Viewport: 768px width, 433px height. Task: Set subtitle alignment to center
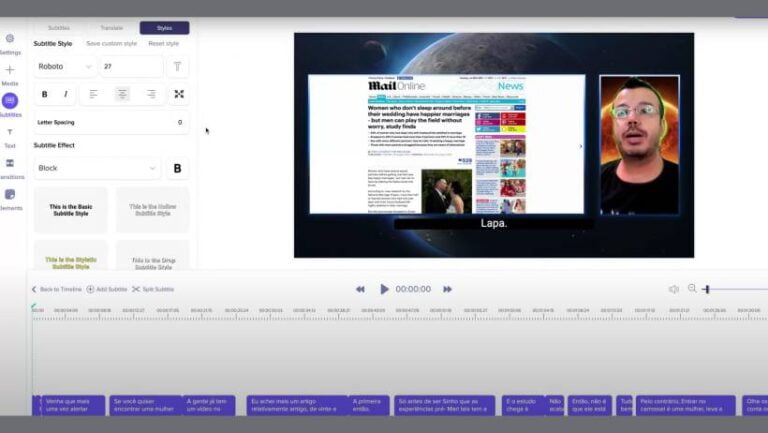(x=122, y=94)
